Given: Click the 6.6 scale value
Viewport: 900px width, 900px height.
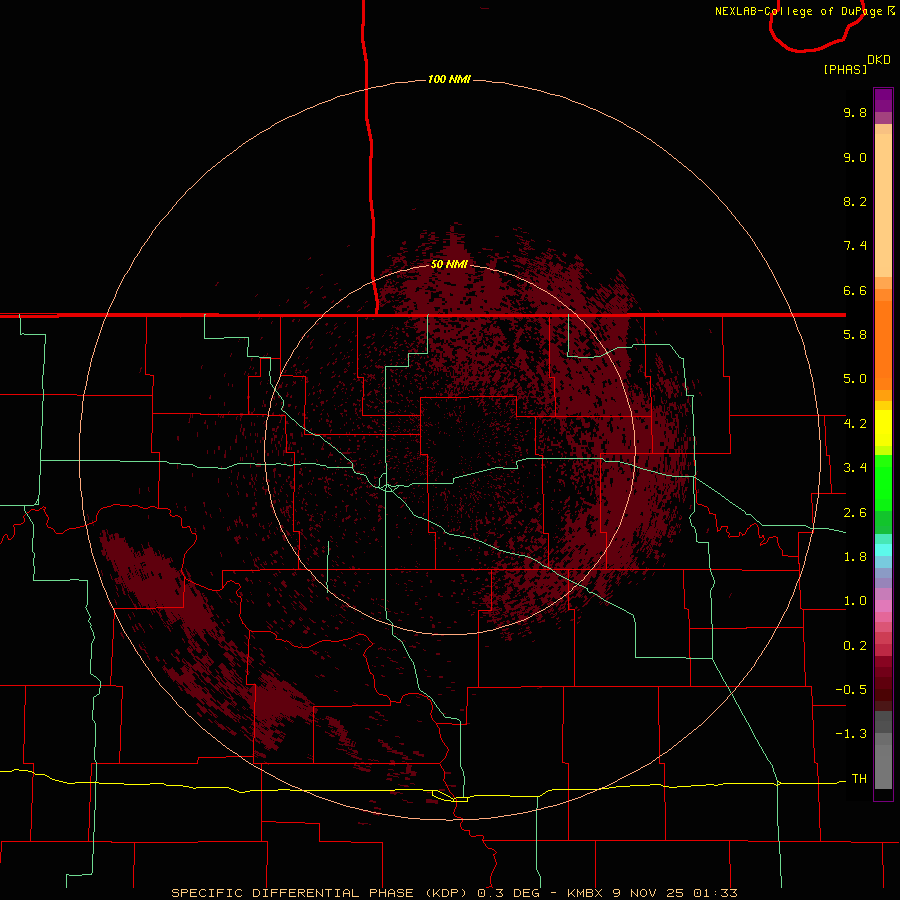Looking at the screenshot, I should pos(855,290).
